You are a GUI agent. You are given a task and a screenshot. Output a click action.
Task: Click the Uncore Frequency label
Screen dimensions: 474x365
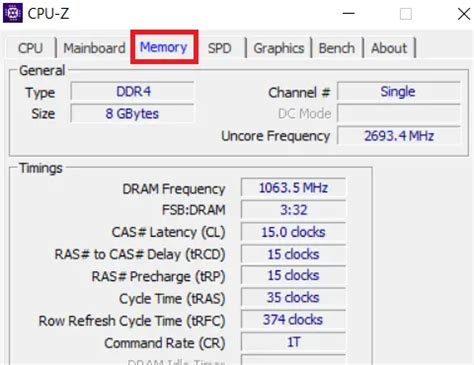(276, 136)
